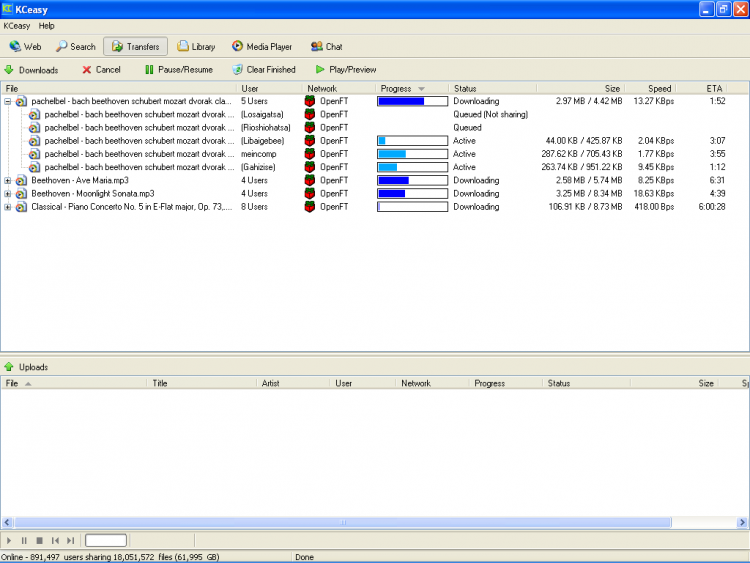Image resolution: width=750 pixels, height=563 pixels.
Task: Click the green Uploads arrow icon
Action: coord(9,367)
